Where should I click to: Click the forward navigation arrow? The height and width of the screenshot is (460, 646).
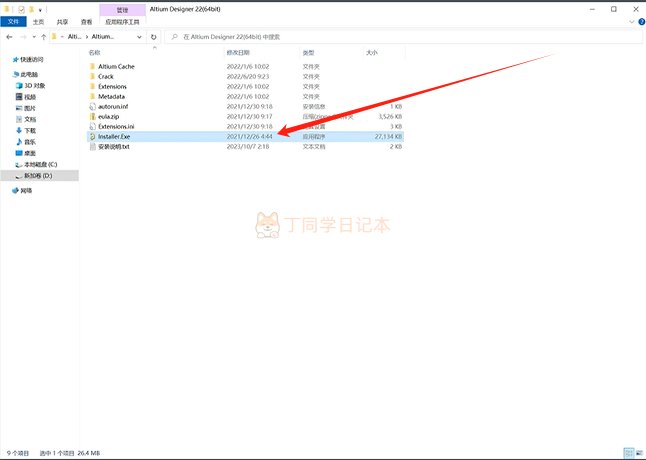tap(23, 37)
